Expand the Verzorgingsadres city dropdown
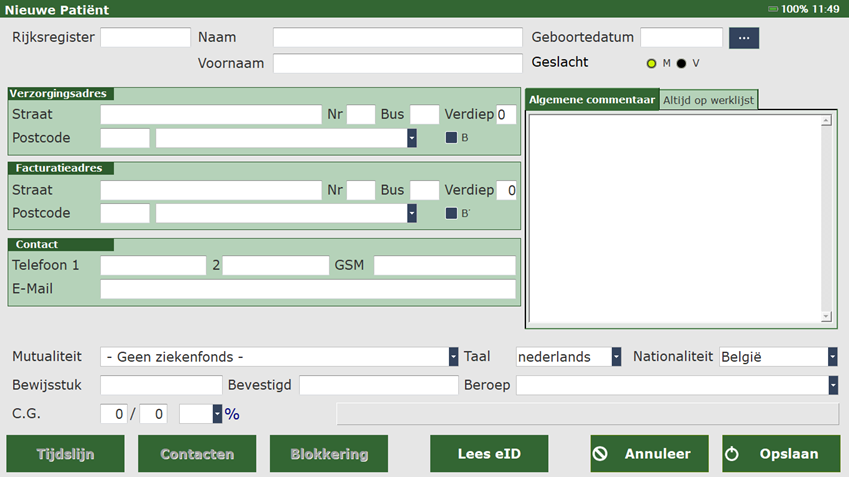 pos(412,138)
